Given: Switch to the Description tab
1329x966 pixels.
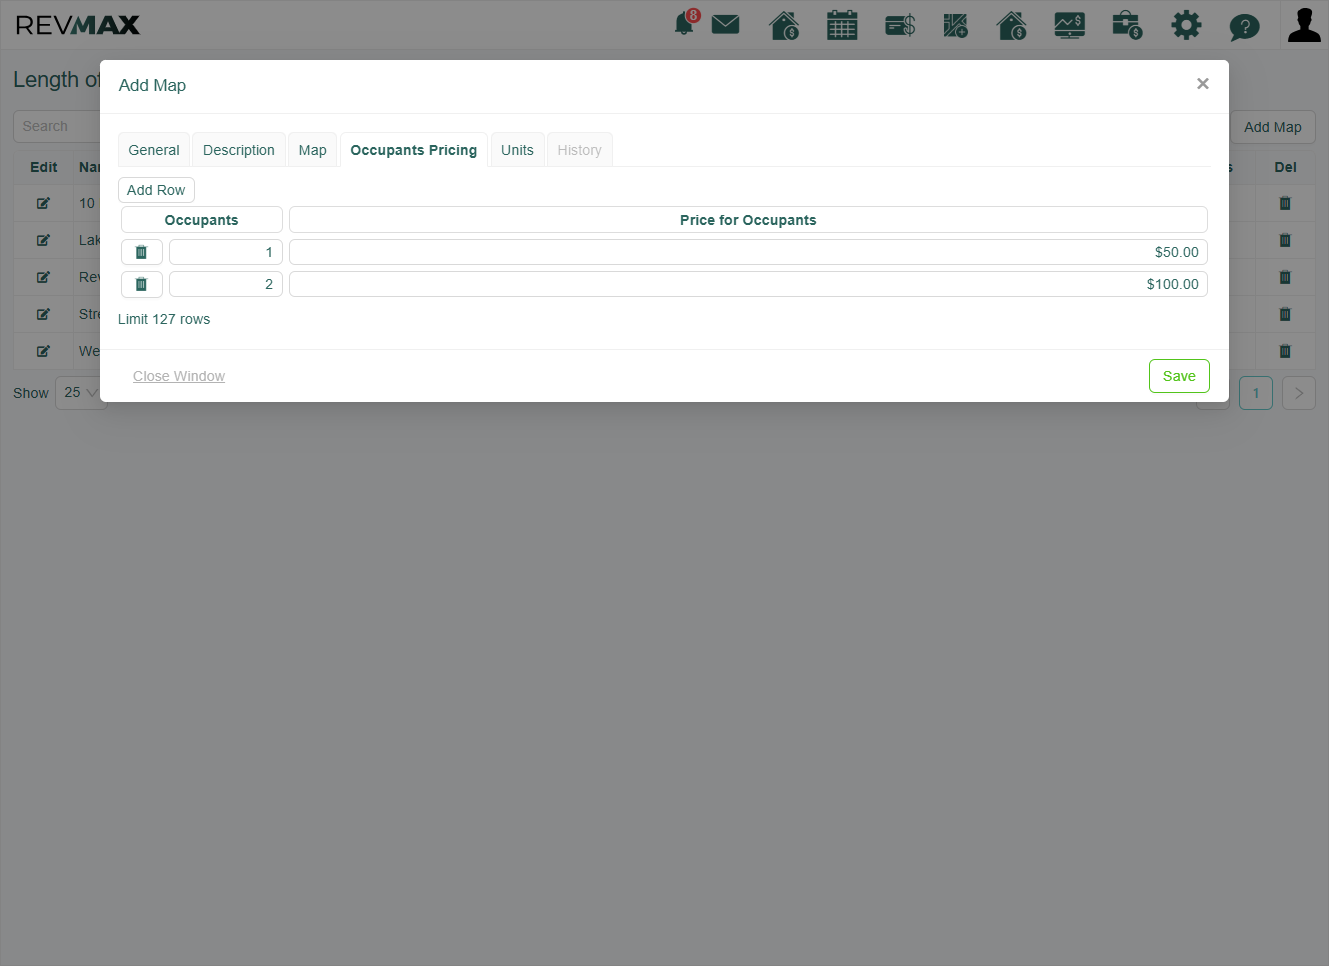Looking at the screenshot, I should [239, 150].
